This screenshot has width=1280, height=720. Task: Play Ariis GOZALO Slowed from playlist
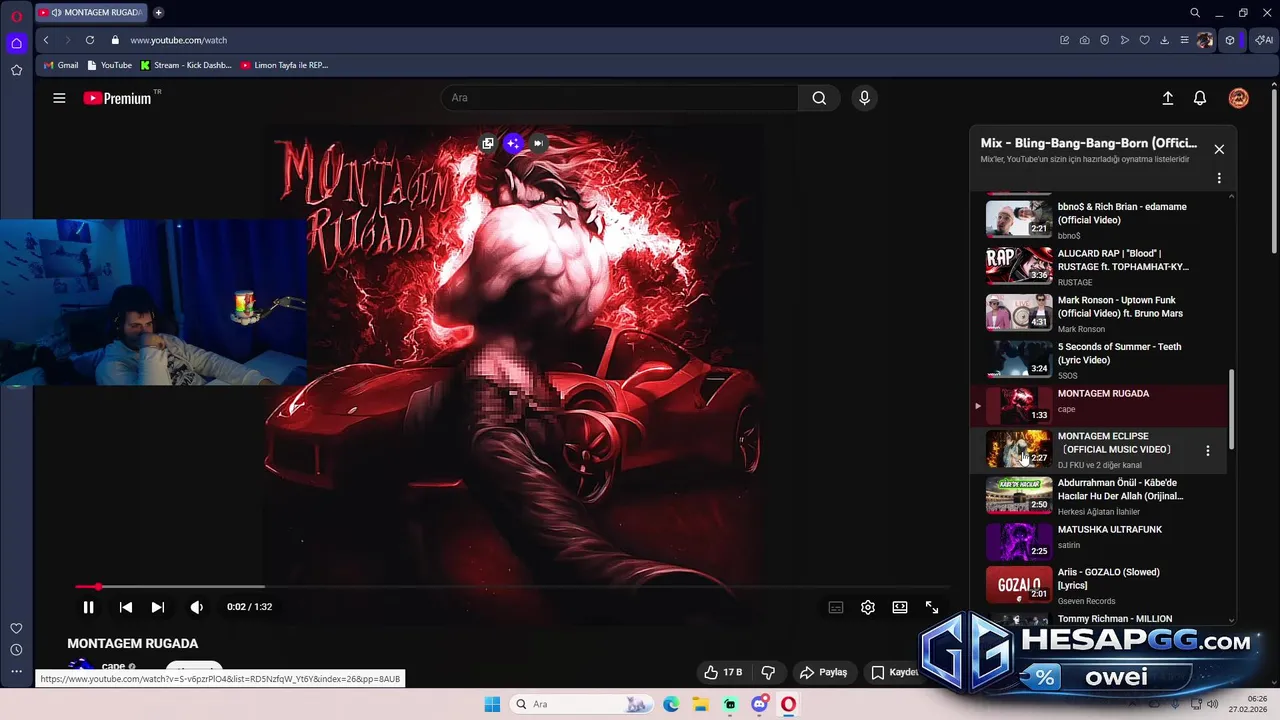coord(1100,585)
